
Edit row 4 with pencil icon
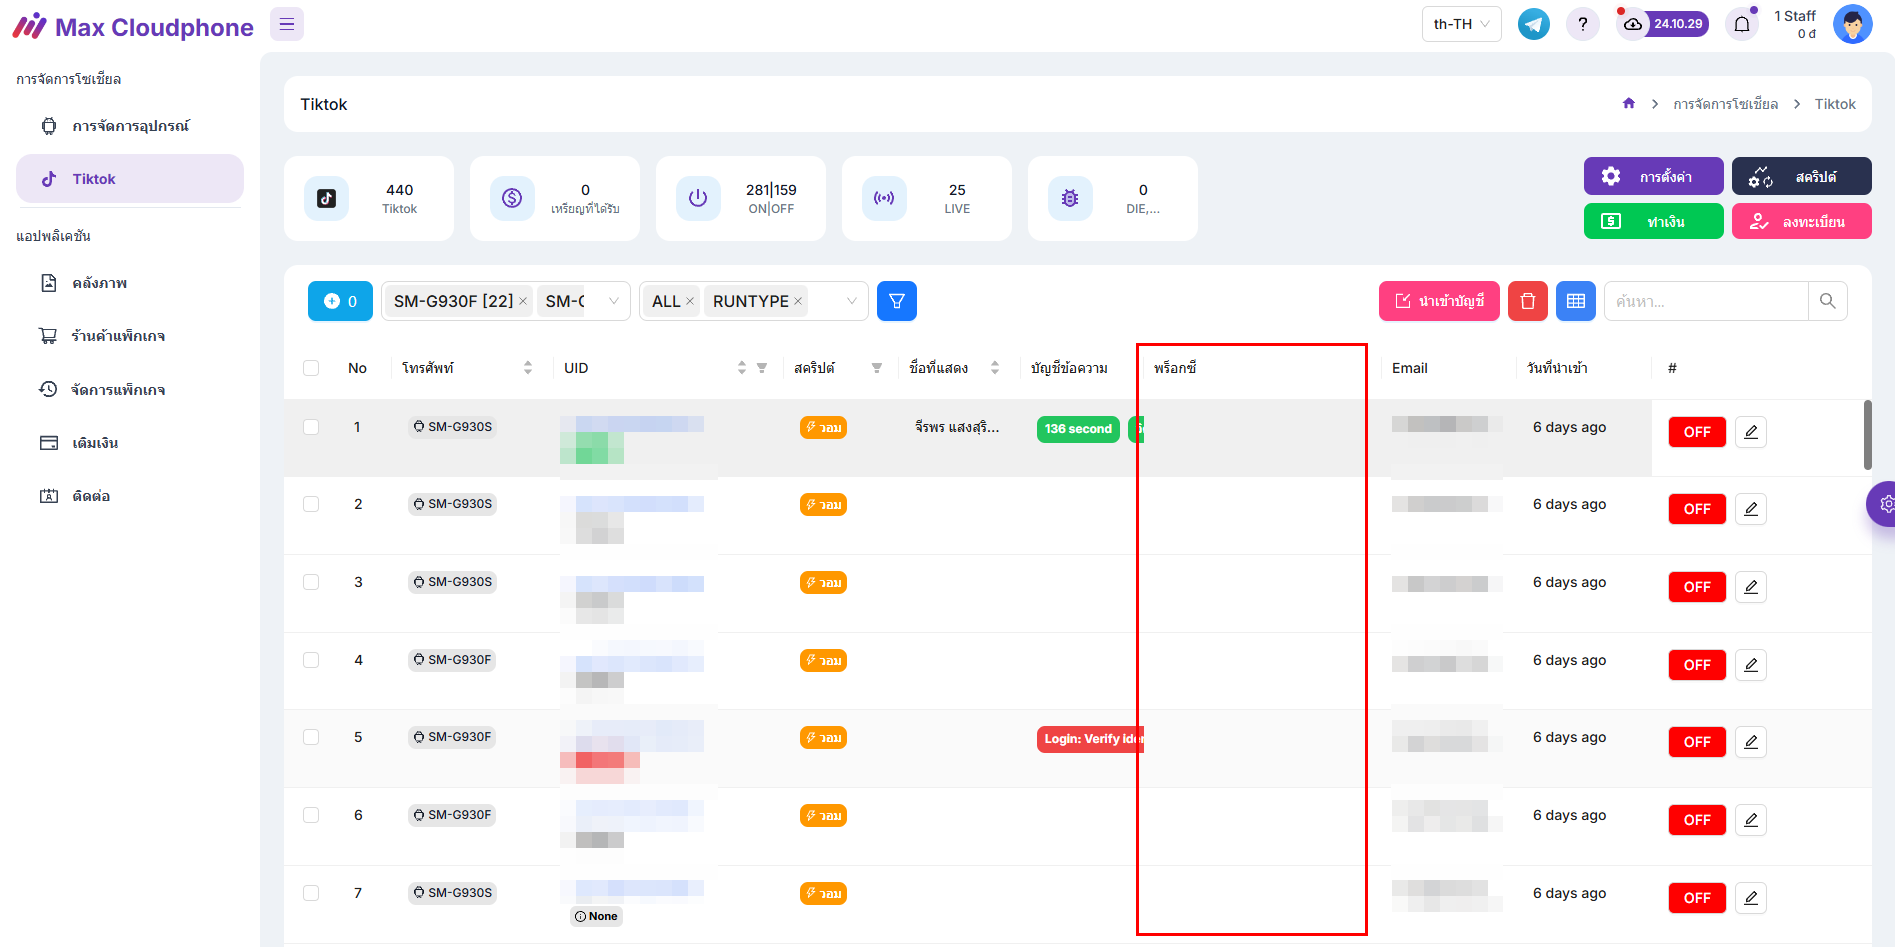tap(1751, 665)
